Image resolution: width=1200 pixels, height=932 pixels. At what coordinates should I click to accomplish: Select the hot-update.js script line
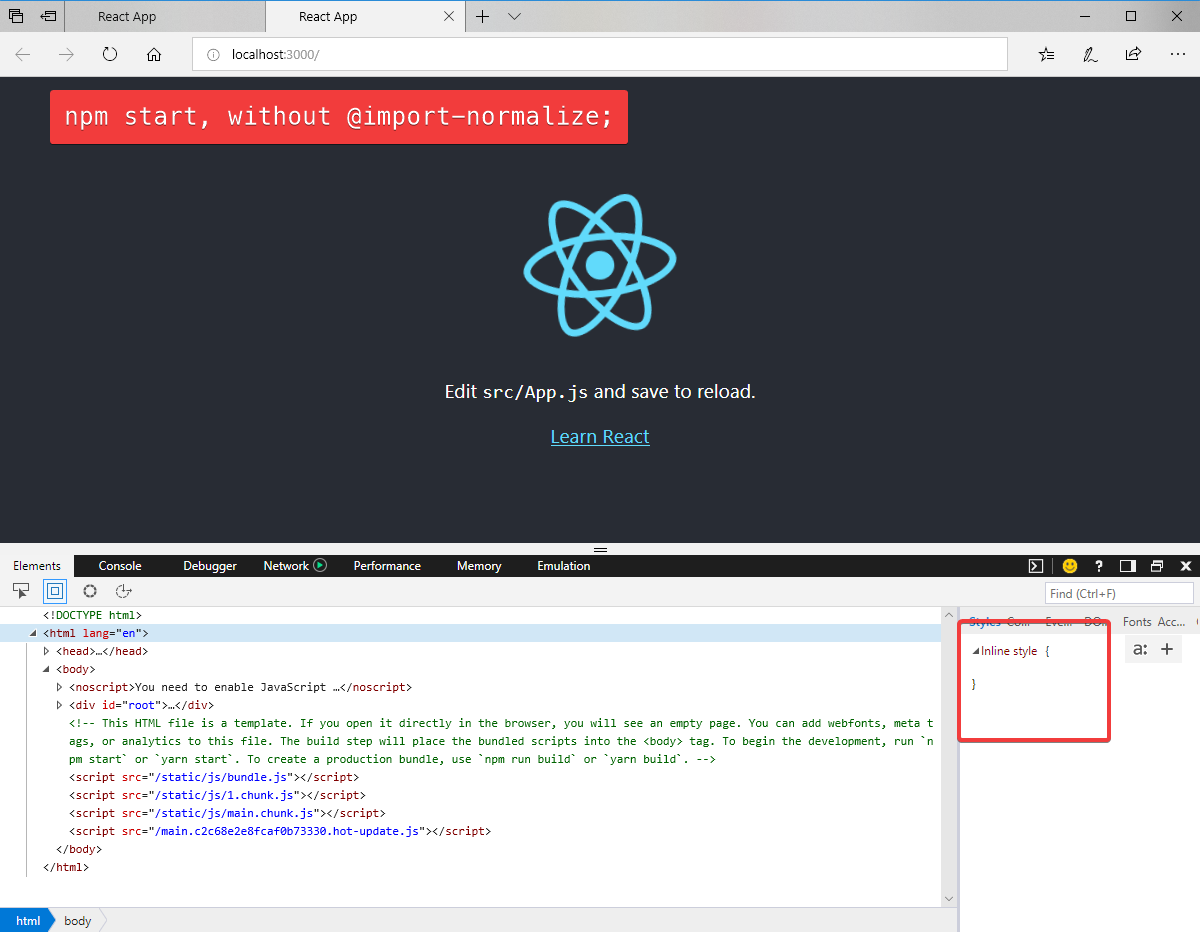[x=280, y=831]
